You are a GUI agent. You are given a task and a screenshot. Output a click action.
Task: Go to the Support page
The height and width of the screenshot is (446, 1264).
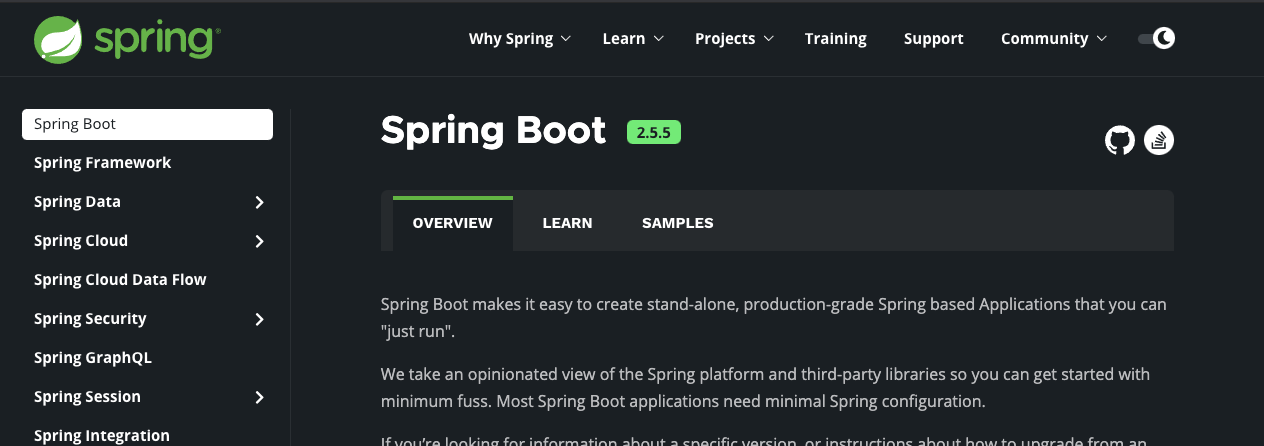point(933,39)
